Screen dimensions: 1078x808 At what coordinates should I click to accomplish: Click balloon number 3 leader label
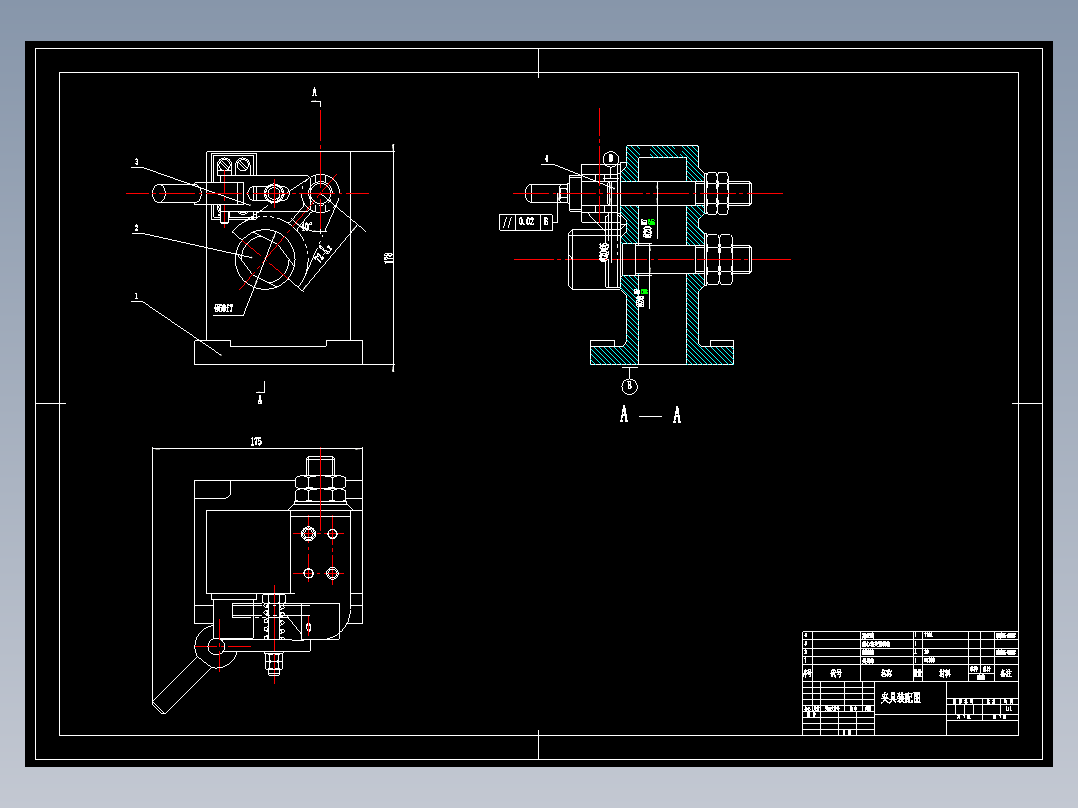tap(136, 162)
